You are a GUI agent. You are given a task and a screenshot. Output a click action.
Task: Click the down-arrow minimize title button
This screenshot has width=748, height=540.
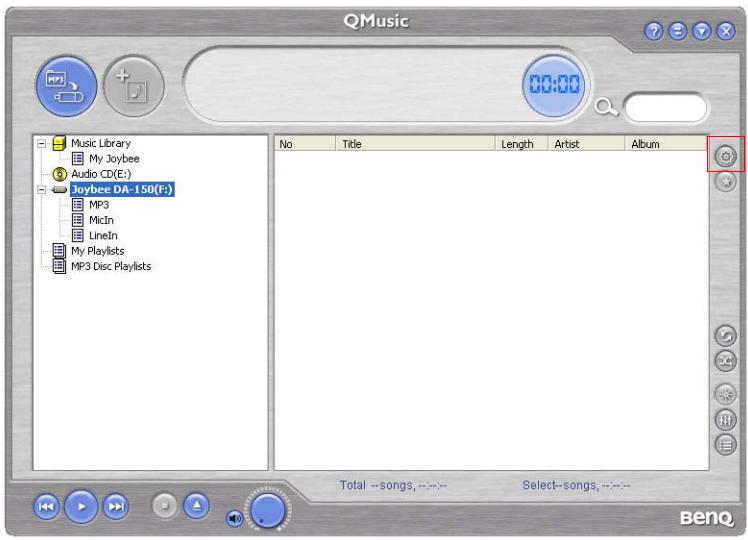702,31
